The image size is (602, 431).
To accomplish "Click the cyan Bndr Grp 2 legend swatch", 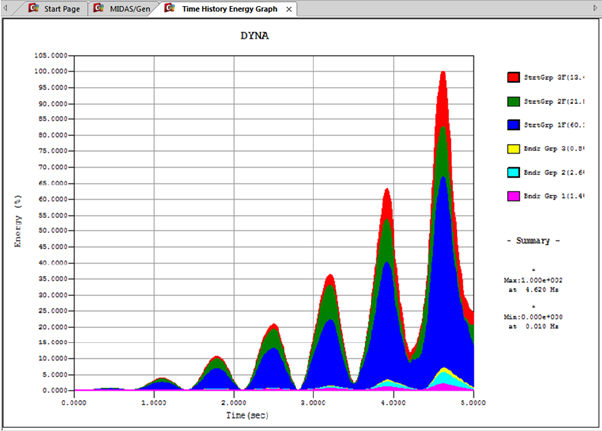I will (513, 172).
